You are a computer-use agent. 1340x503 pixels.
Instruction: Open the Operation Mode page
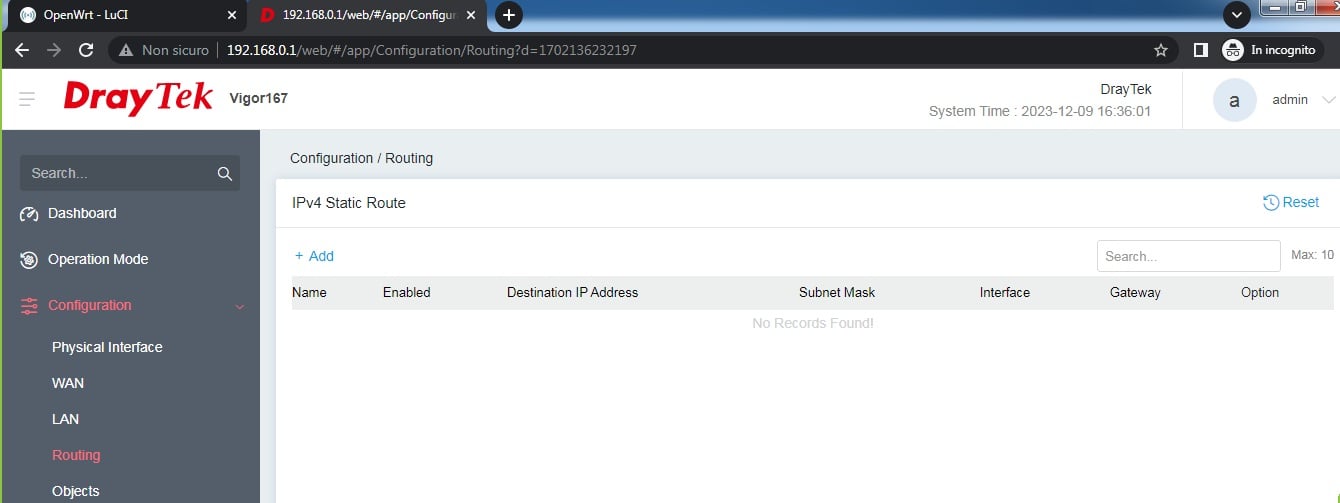pos(98,259)
